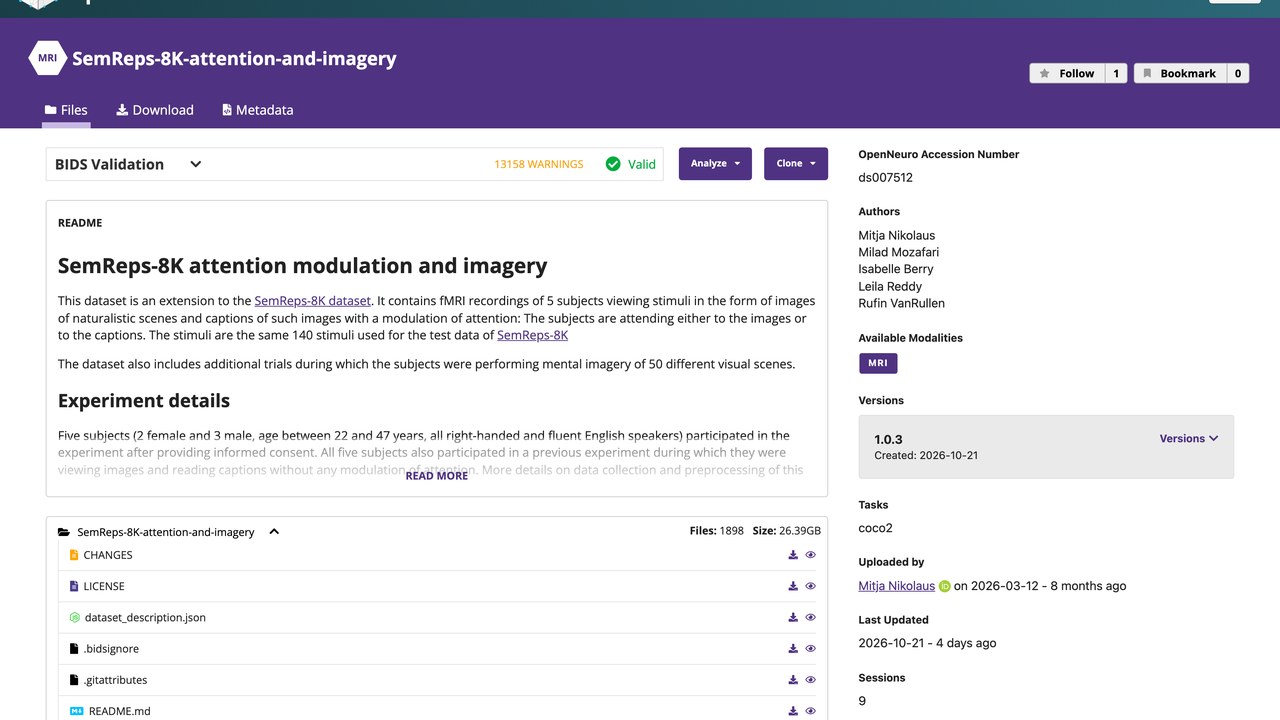Download the LICENSE file

pyautogui.click(x=793, y=586)
